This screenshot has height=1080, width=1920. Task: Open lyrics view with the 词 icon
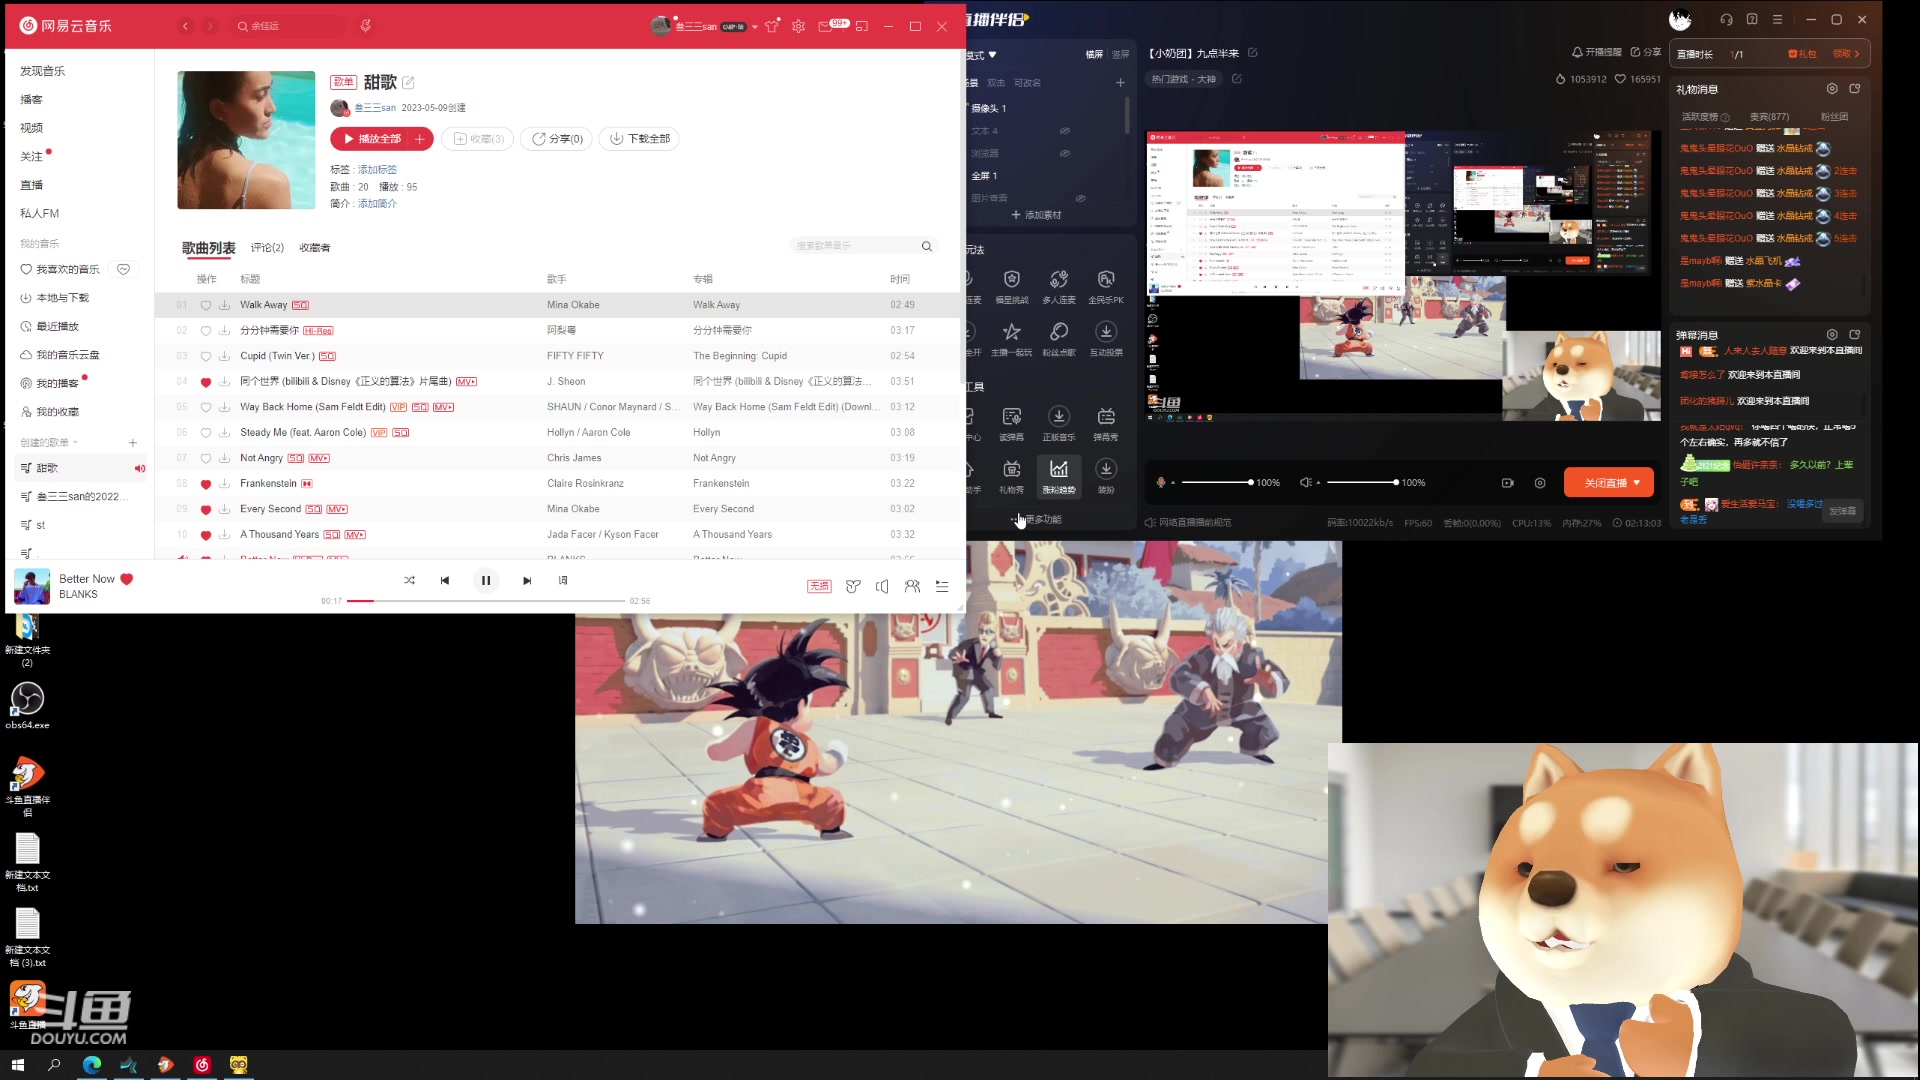click(x=563, y=580)
